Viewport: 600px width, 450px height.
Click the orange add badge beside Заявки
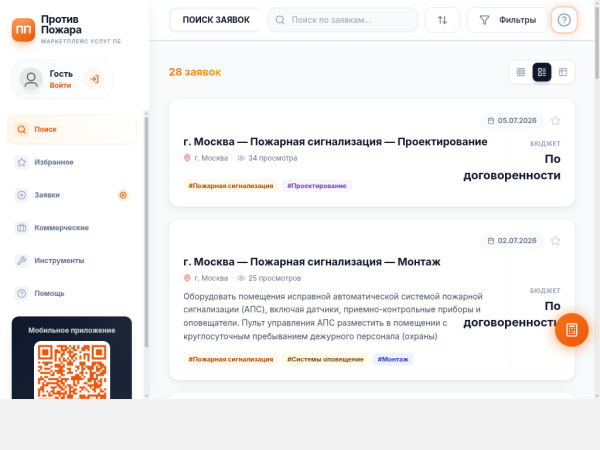(123, 195)
